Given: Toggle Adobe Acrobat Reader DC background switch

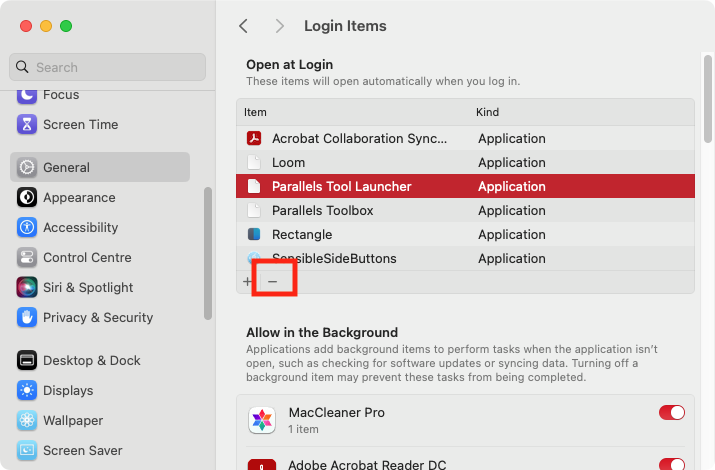Looking at the screenshot, I should [x=672, y=464].
